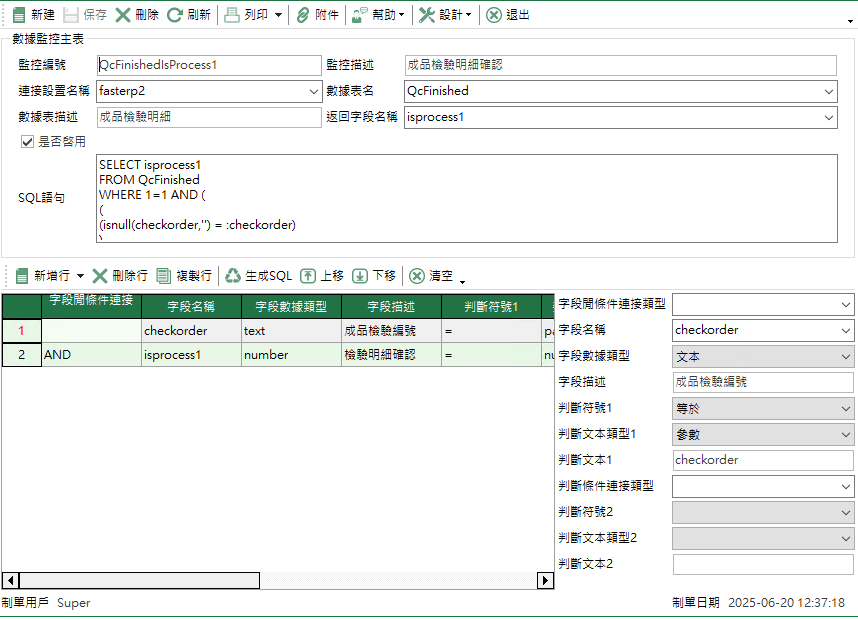Click the 刷新 button label
The image size is (858, 620).
[199, 15]
